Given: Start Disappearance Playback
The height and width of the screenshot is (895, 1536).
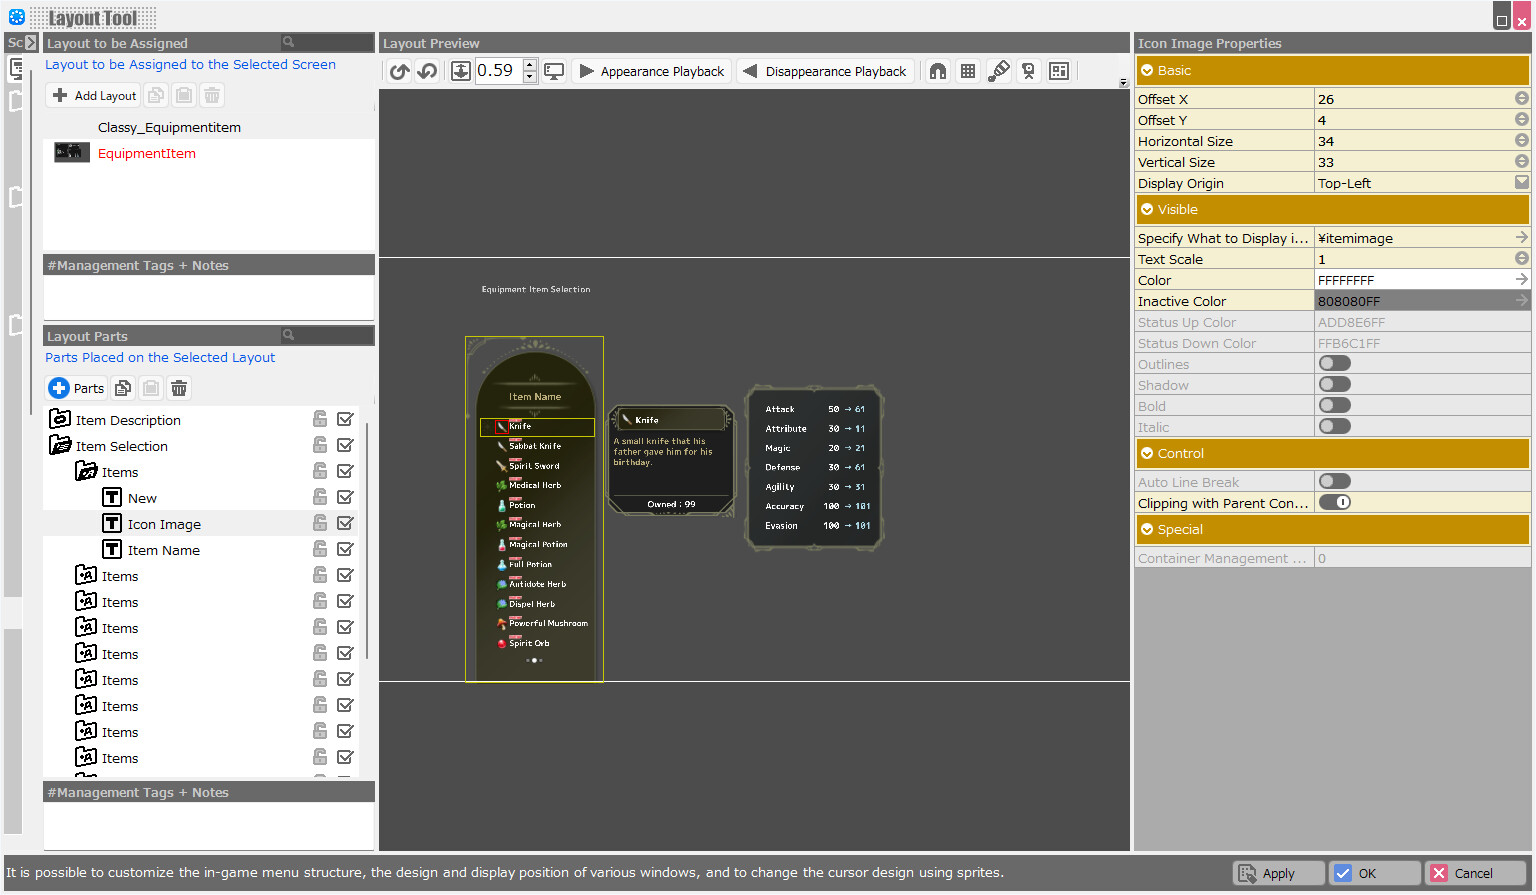Looking at the screenshot, I should point(825,71).
